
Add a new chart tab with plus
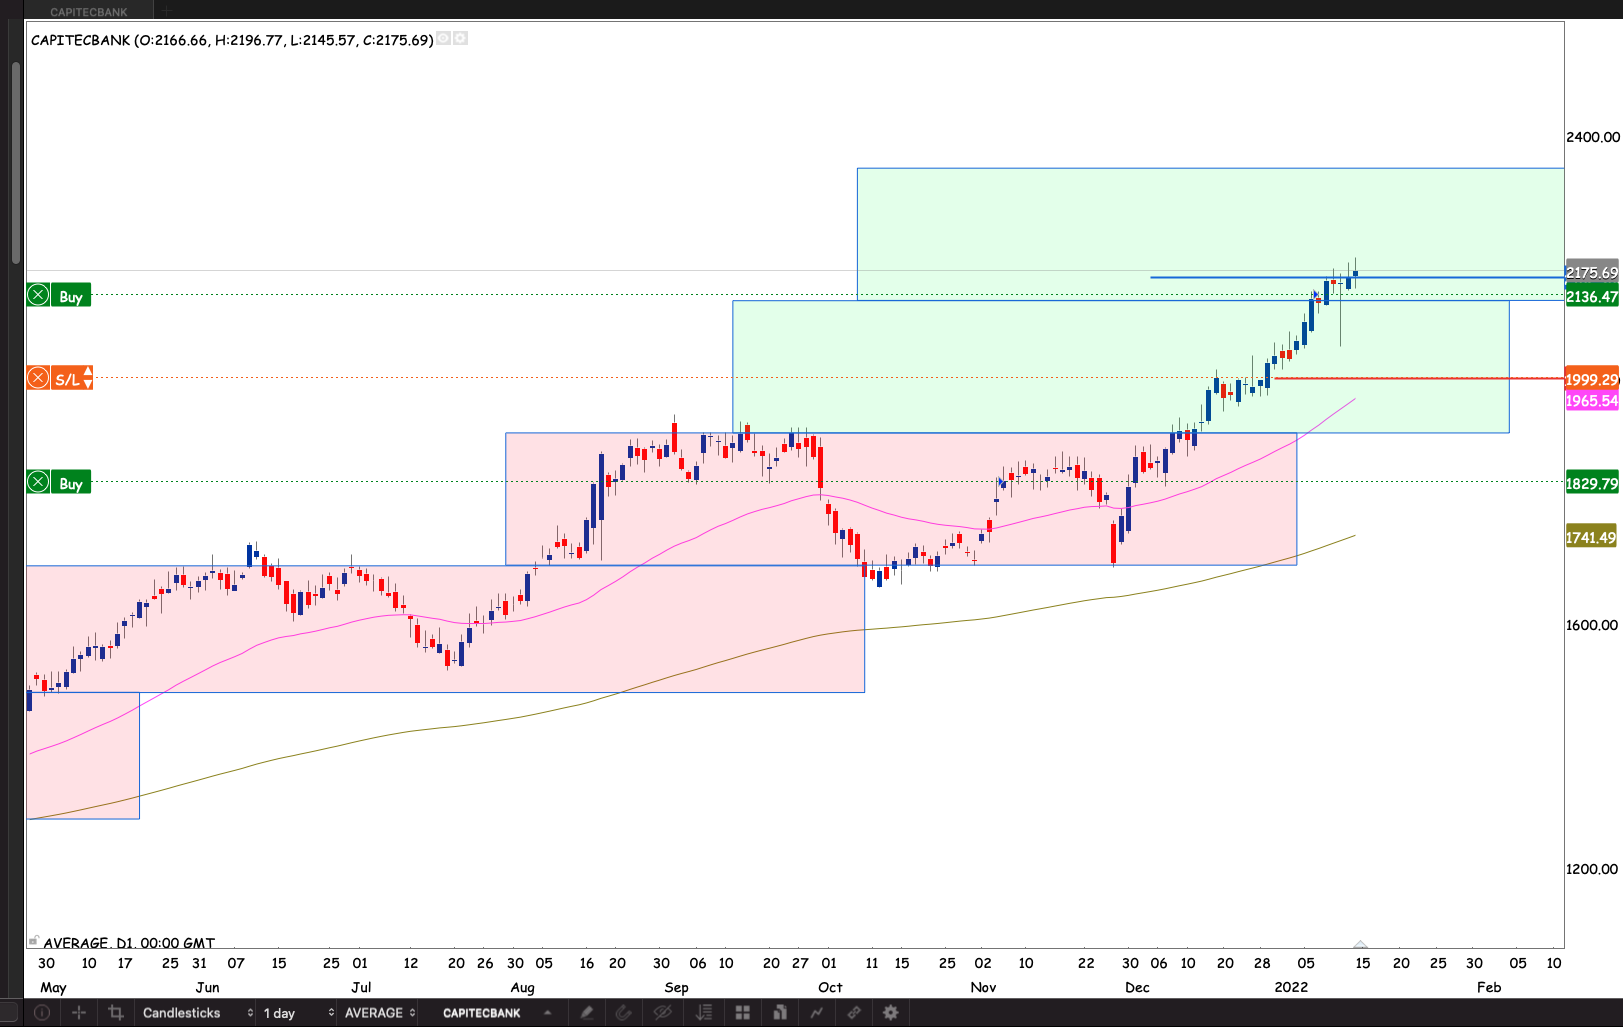(x=167, y=12)
